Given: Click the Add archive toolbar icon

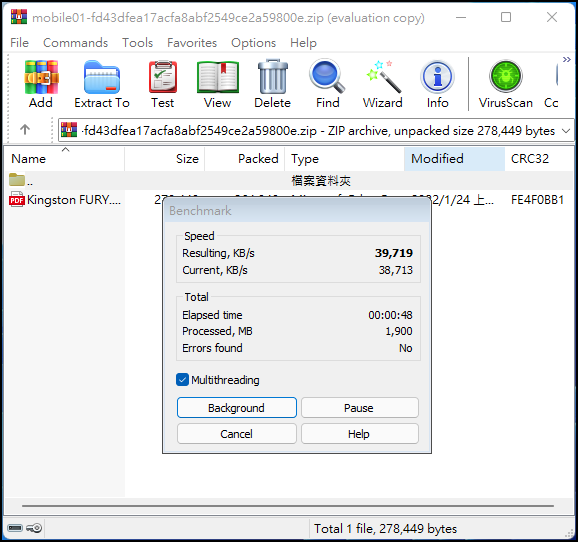Looking at the screenshot, I should point(41,77).
